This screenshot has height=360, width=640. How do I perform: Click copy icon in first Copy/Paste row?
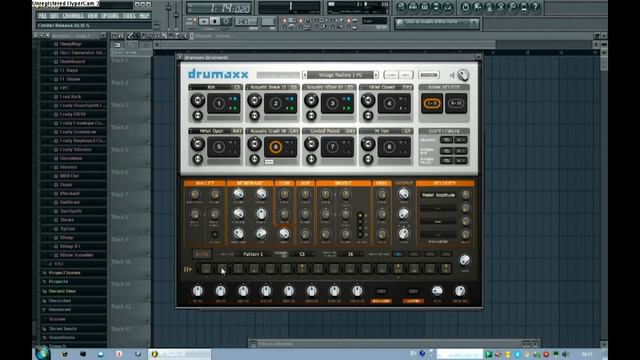click(x=447, y=140)
